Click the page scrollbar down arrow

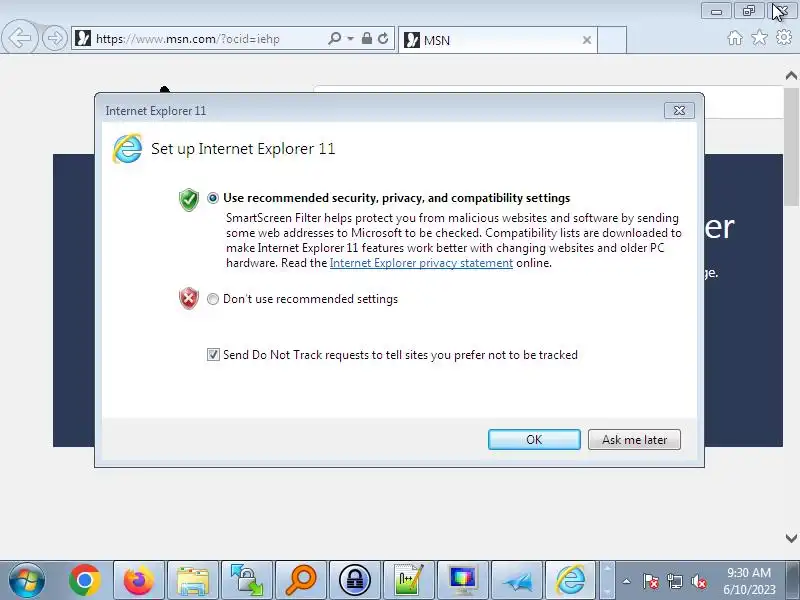point(791,538)
